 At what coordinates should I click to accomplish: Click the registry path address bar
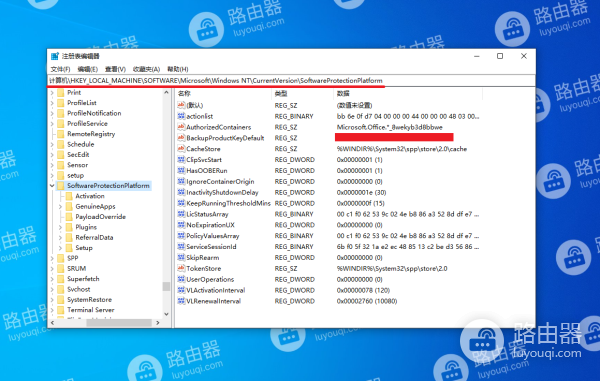[291, 81]
